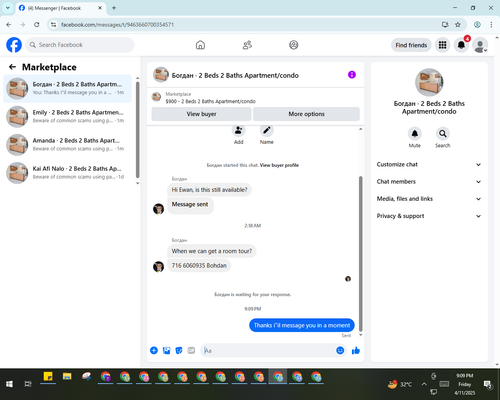Open File Explorer from the taskbar

coord(67,377)
